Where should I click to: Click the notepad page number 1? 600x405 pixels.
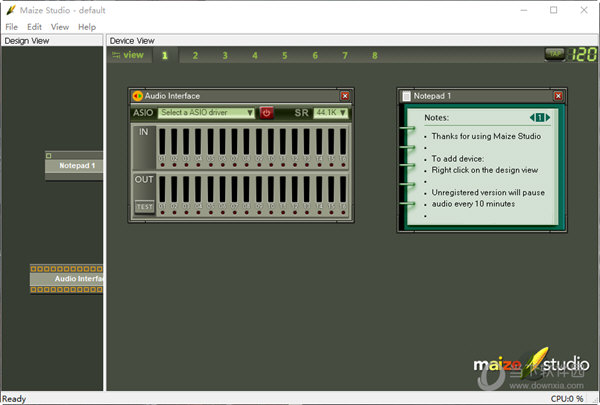point(540,118)
